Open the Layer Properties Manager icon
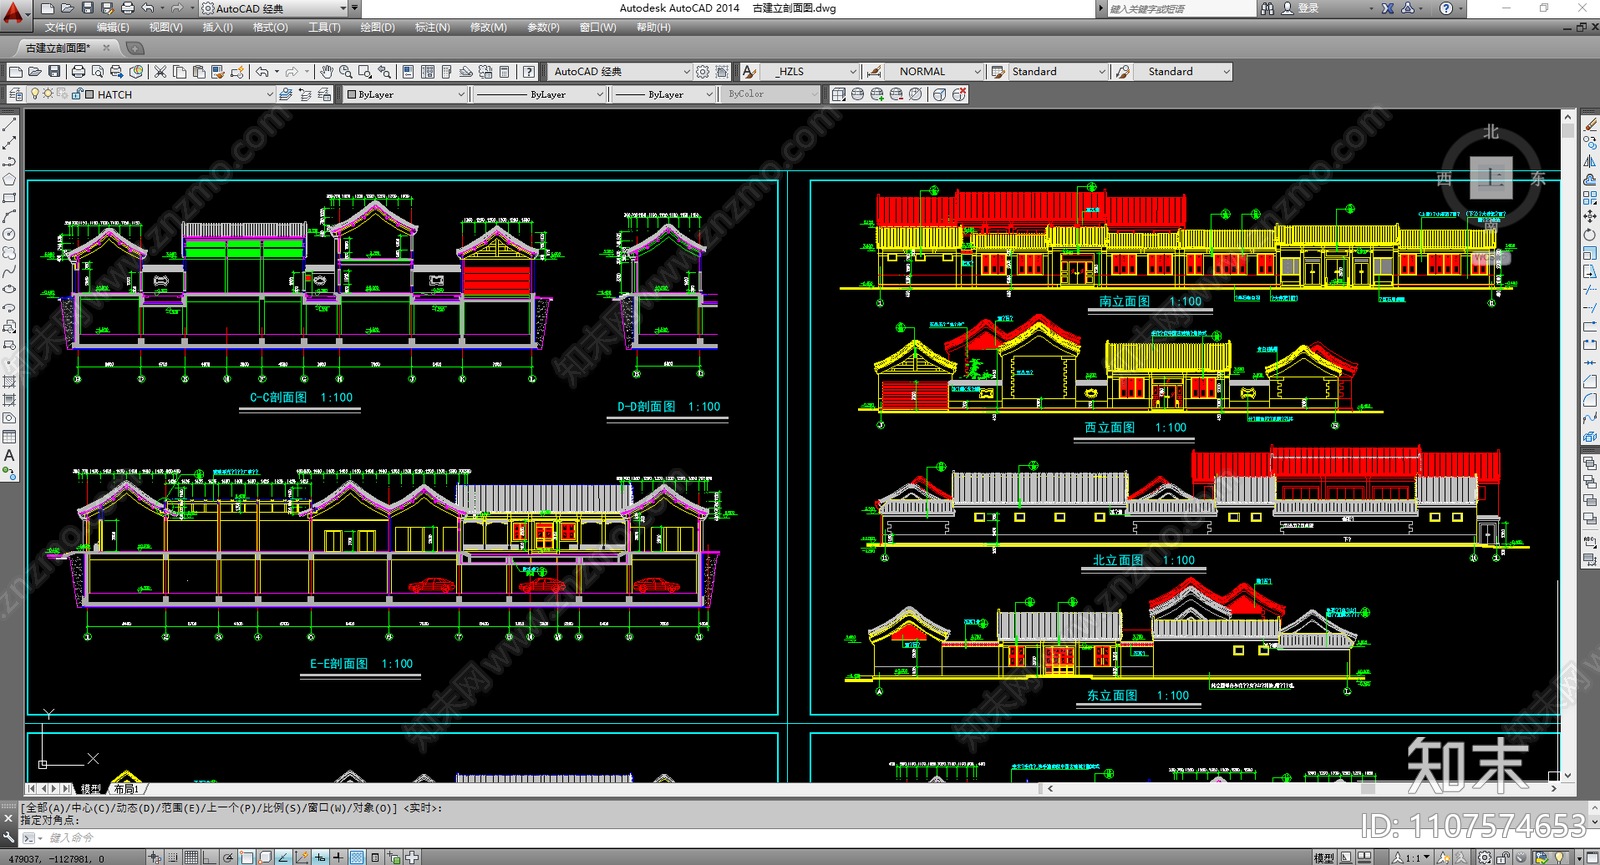This screenshot has width=1600, height=865. (x=16, y=94)
